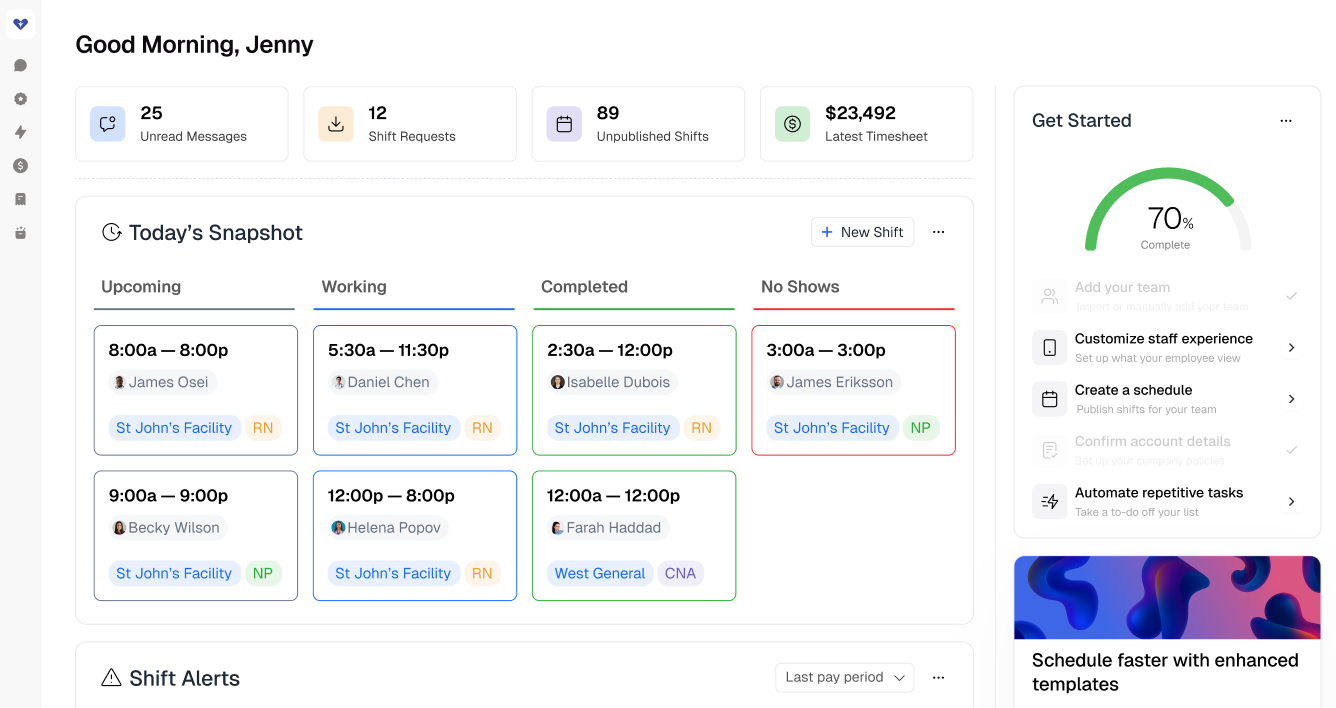The width and height of the screenshot is (1336, 708).
Task: Click the Automate repetitive tasks bolt icon
Action: point(1050,502)
